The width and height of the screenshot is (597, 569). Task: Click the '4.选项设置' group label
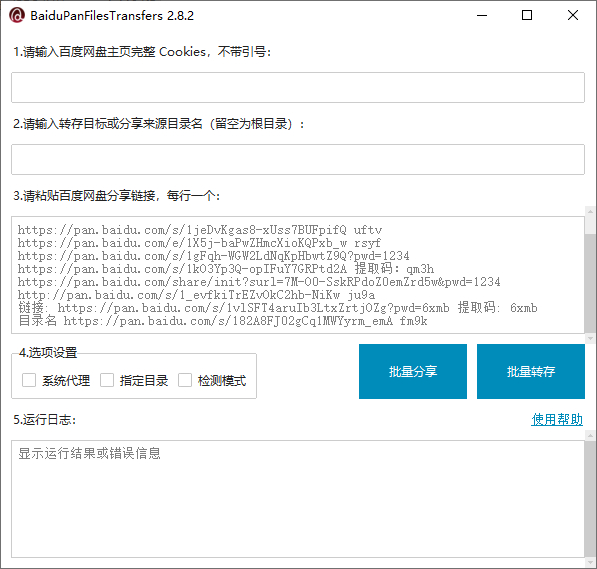pyautogui.click(x=48, y=353)
